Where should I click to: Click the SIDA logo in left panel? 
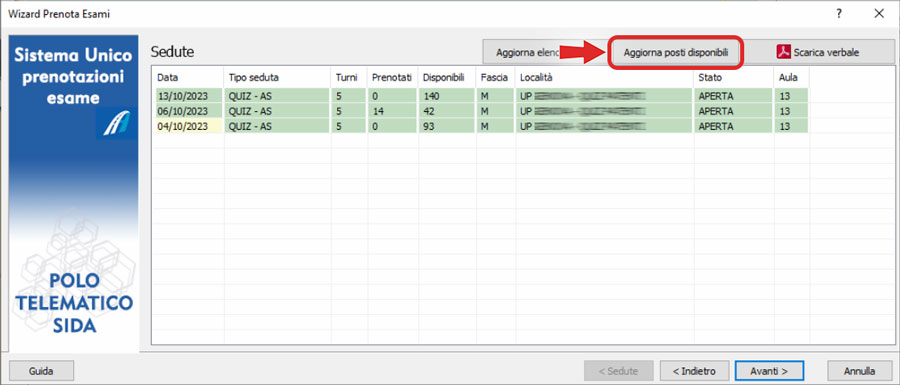click(x=116, y=123)
